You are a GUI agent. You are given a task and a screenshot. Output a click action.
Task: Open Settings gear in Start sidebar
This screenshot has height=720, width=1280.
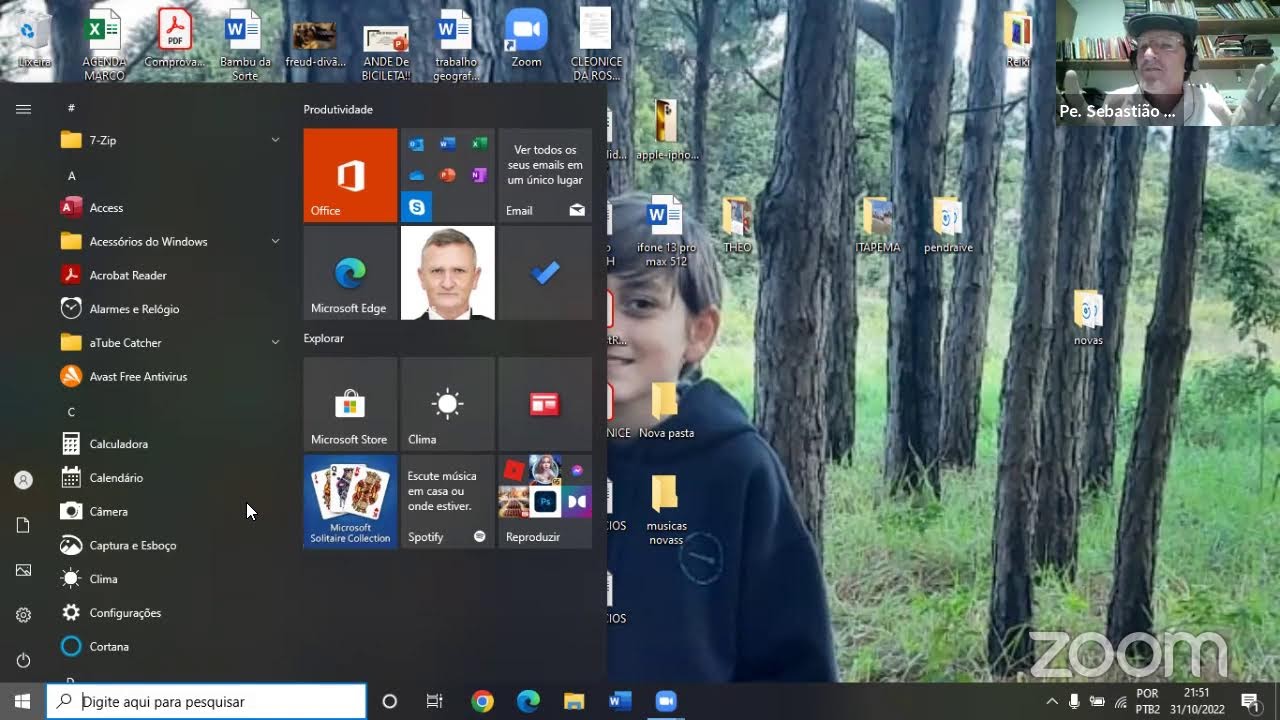pos(23,615)
